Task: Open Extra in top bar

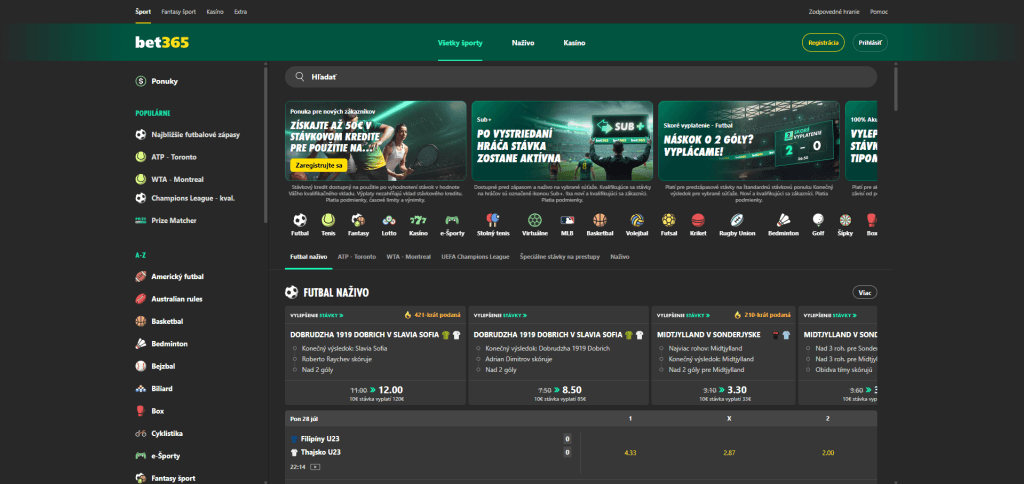Action: (x=240, y=12)
